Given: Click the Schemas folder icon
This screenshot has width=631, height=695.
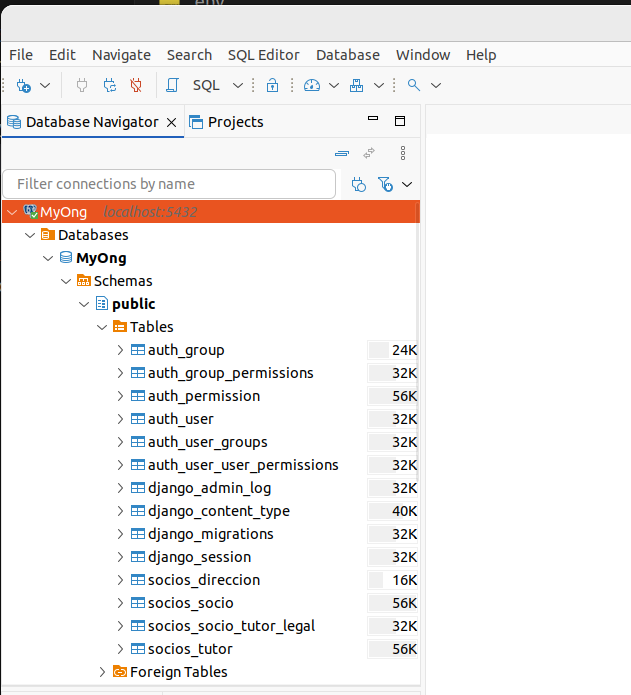Looking at the screenshot, I should pos(84,281).
